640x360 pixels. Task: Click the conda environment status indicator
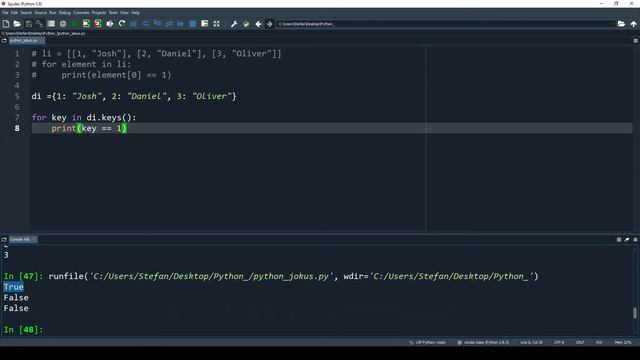pos(483,342)
